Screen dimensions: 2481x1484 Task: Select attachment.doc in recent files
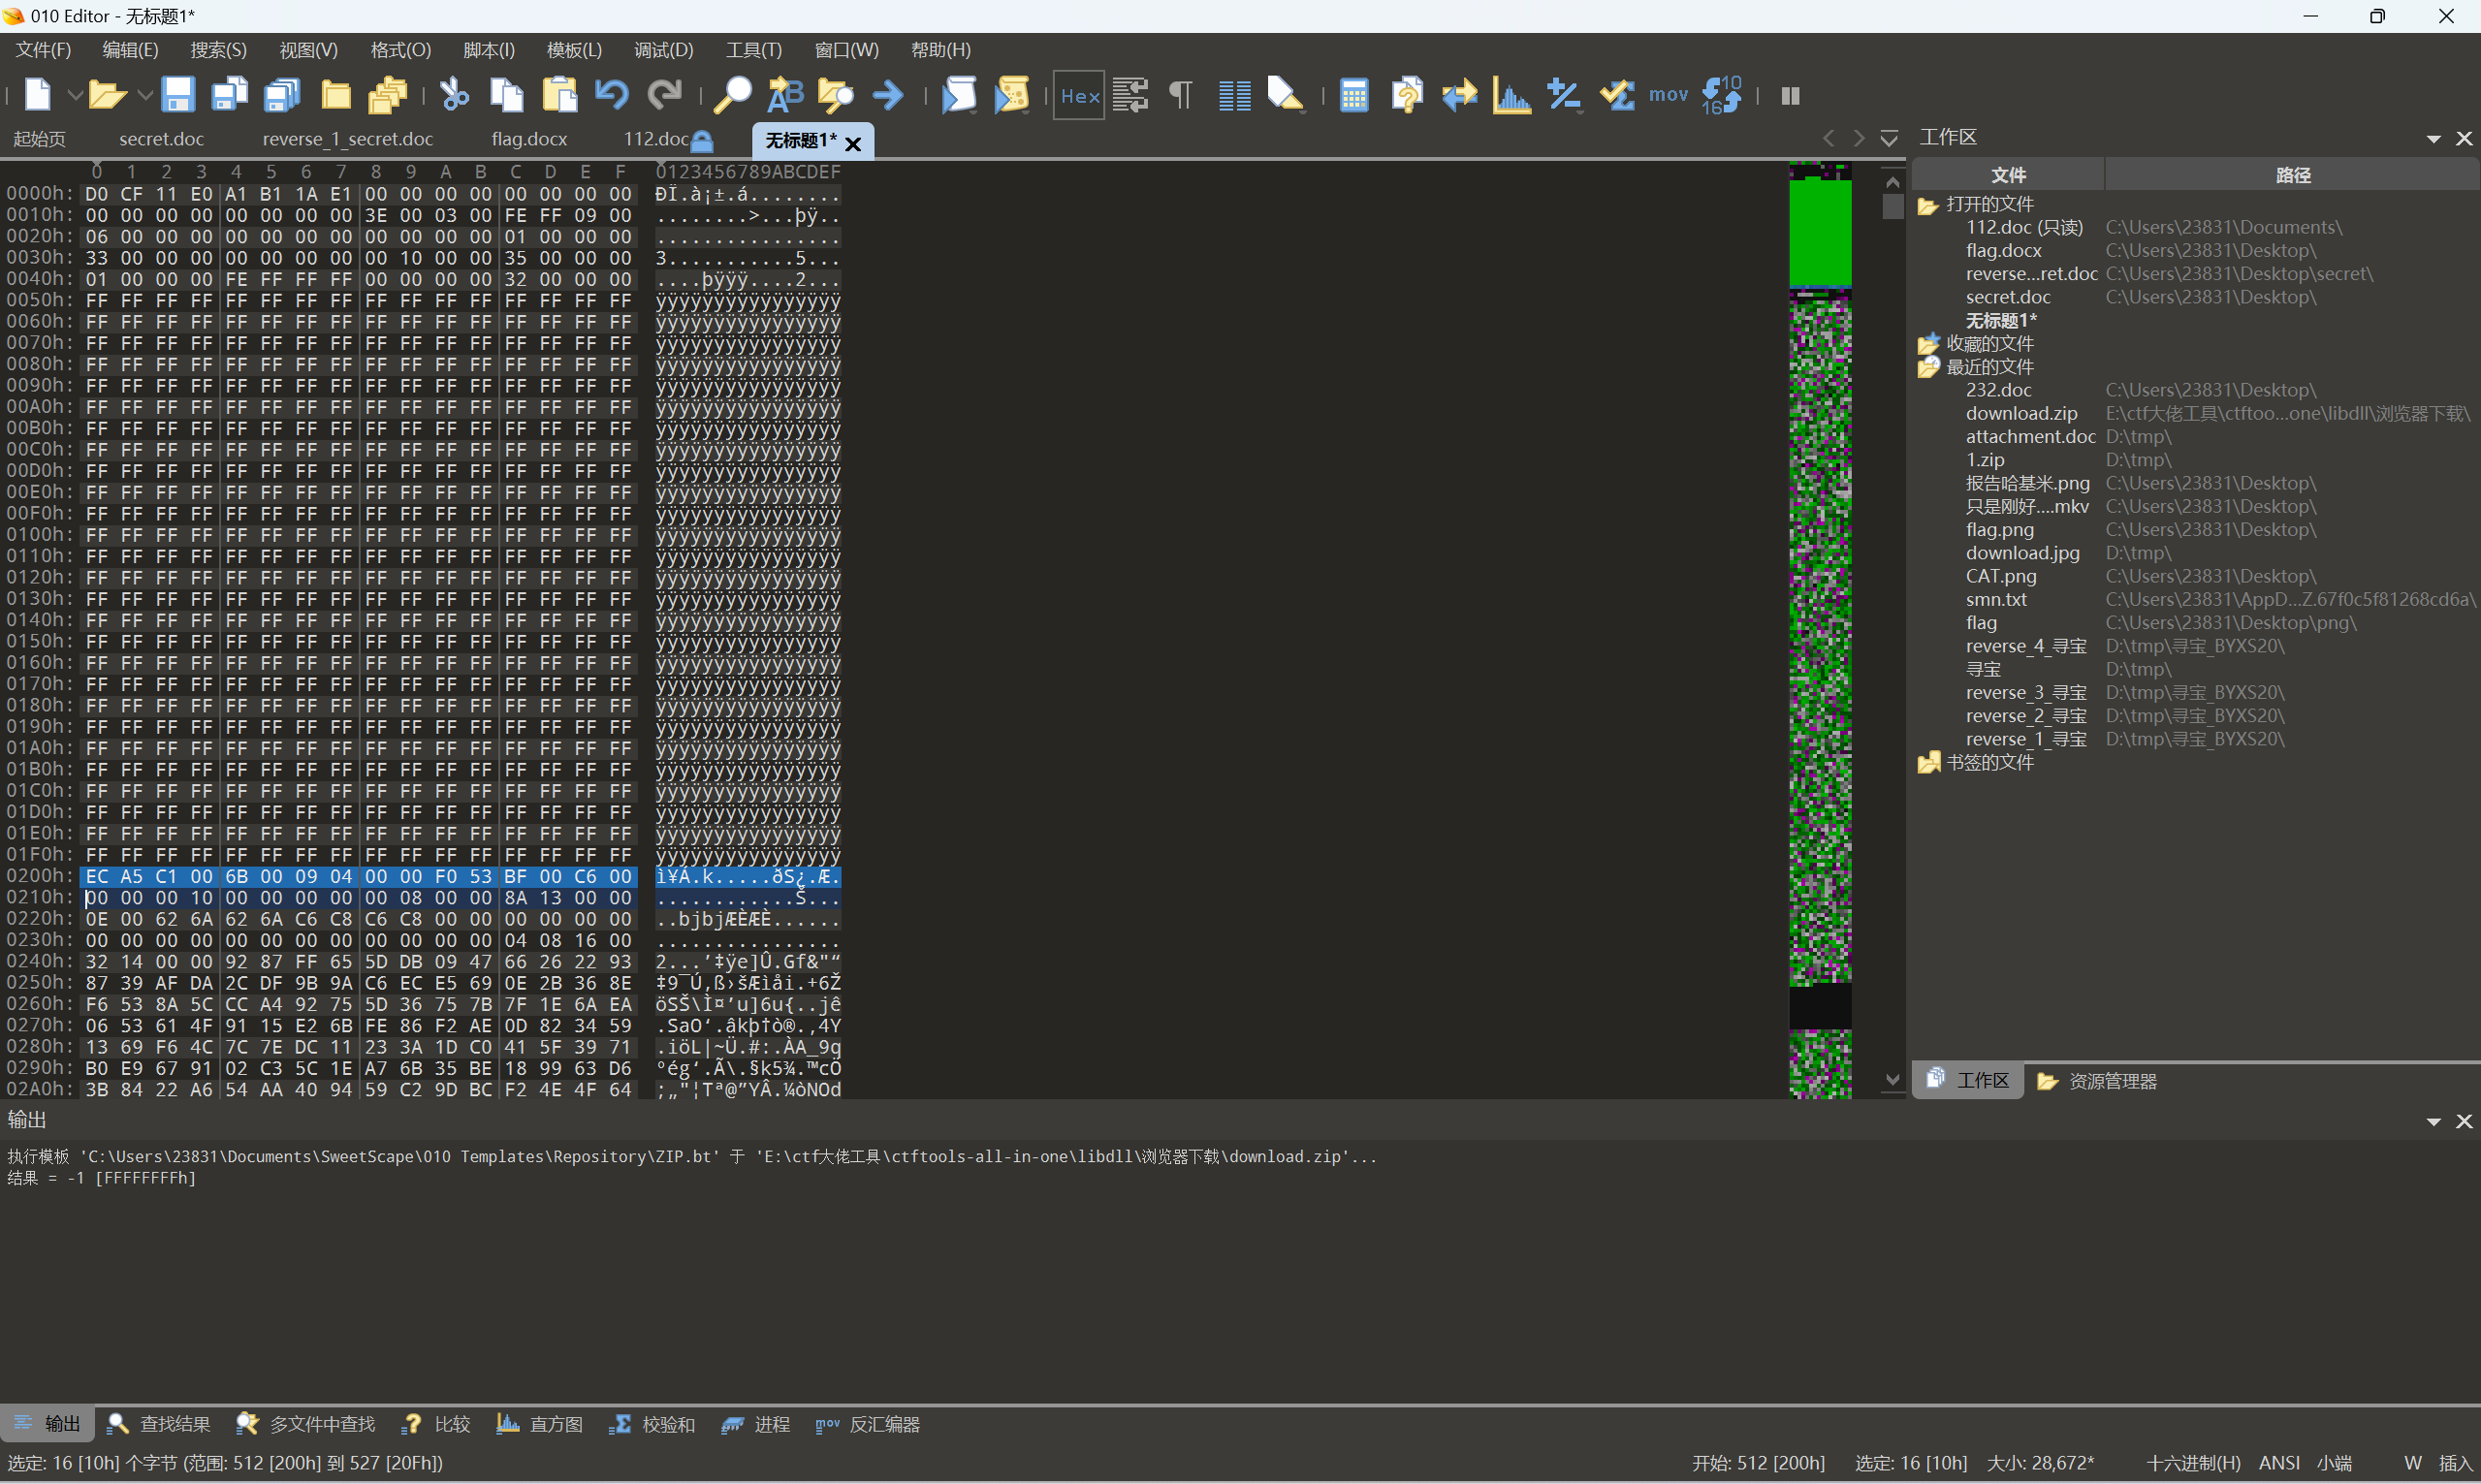[x=2030, y=436]
